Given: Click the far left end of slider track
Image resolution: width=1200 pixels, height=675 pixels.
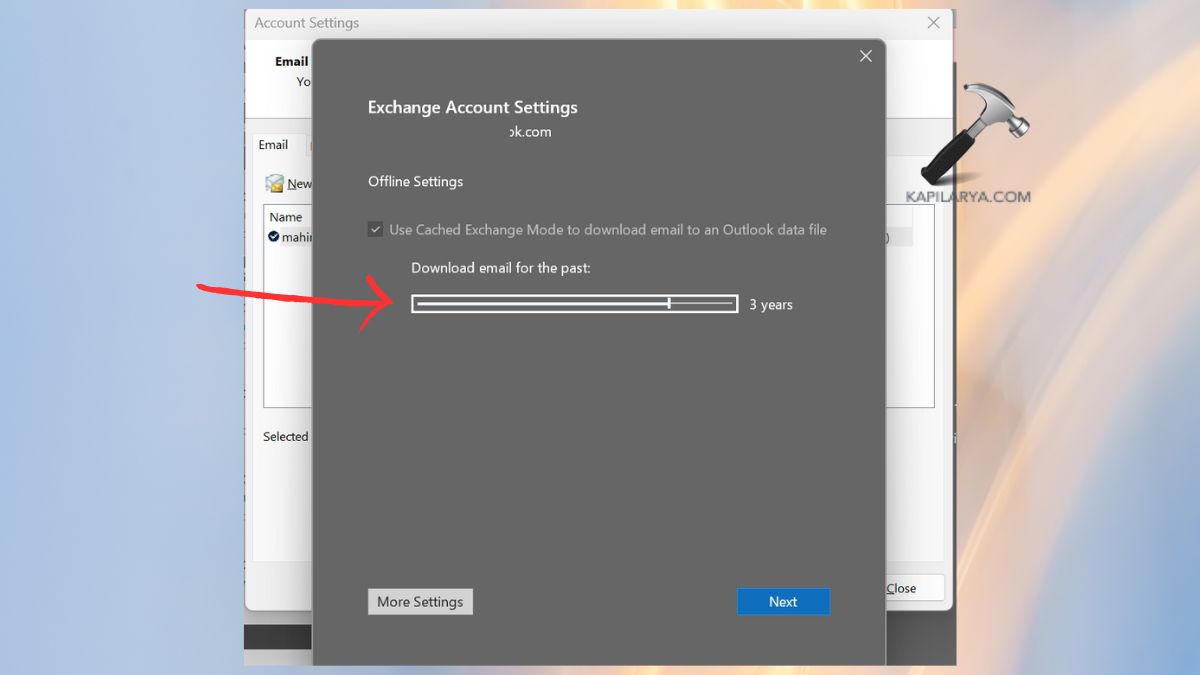Looking at the screenshot, I should click(x=419, y=304).
